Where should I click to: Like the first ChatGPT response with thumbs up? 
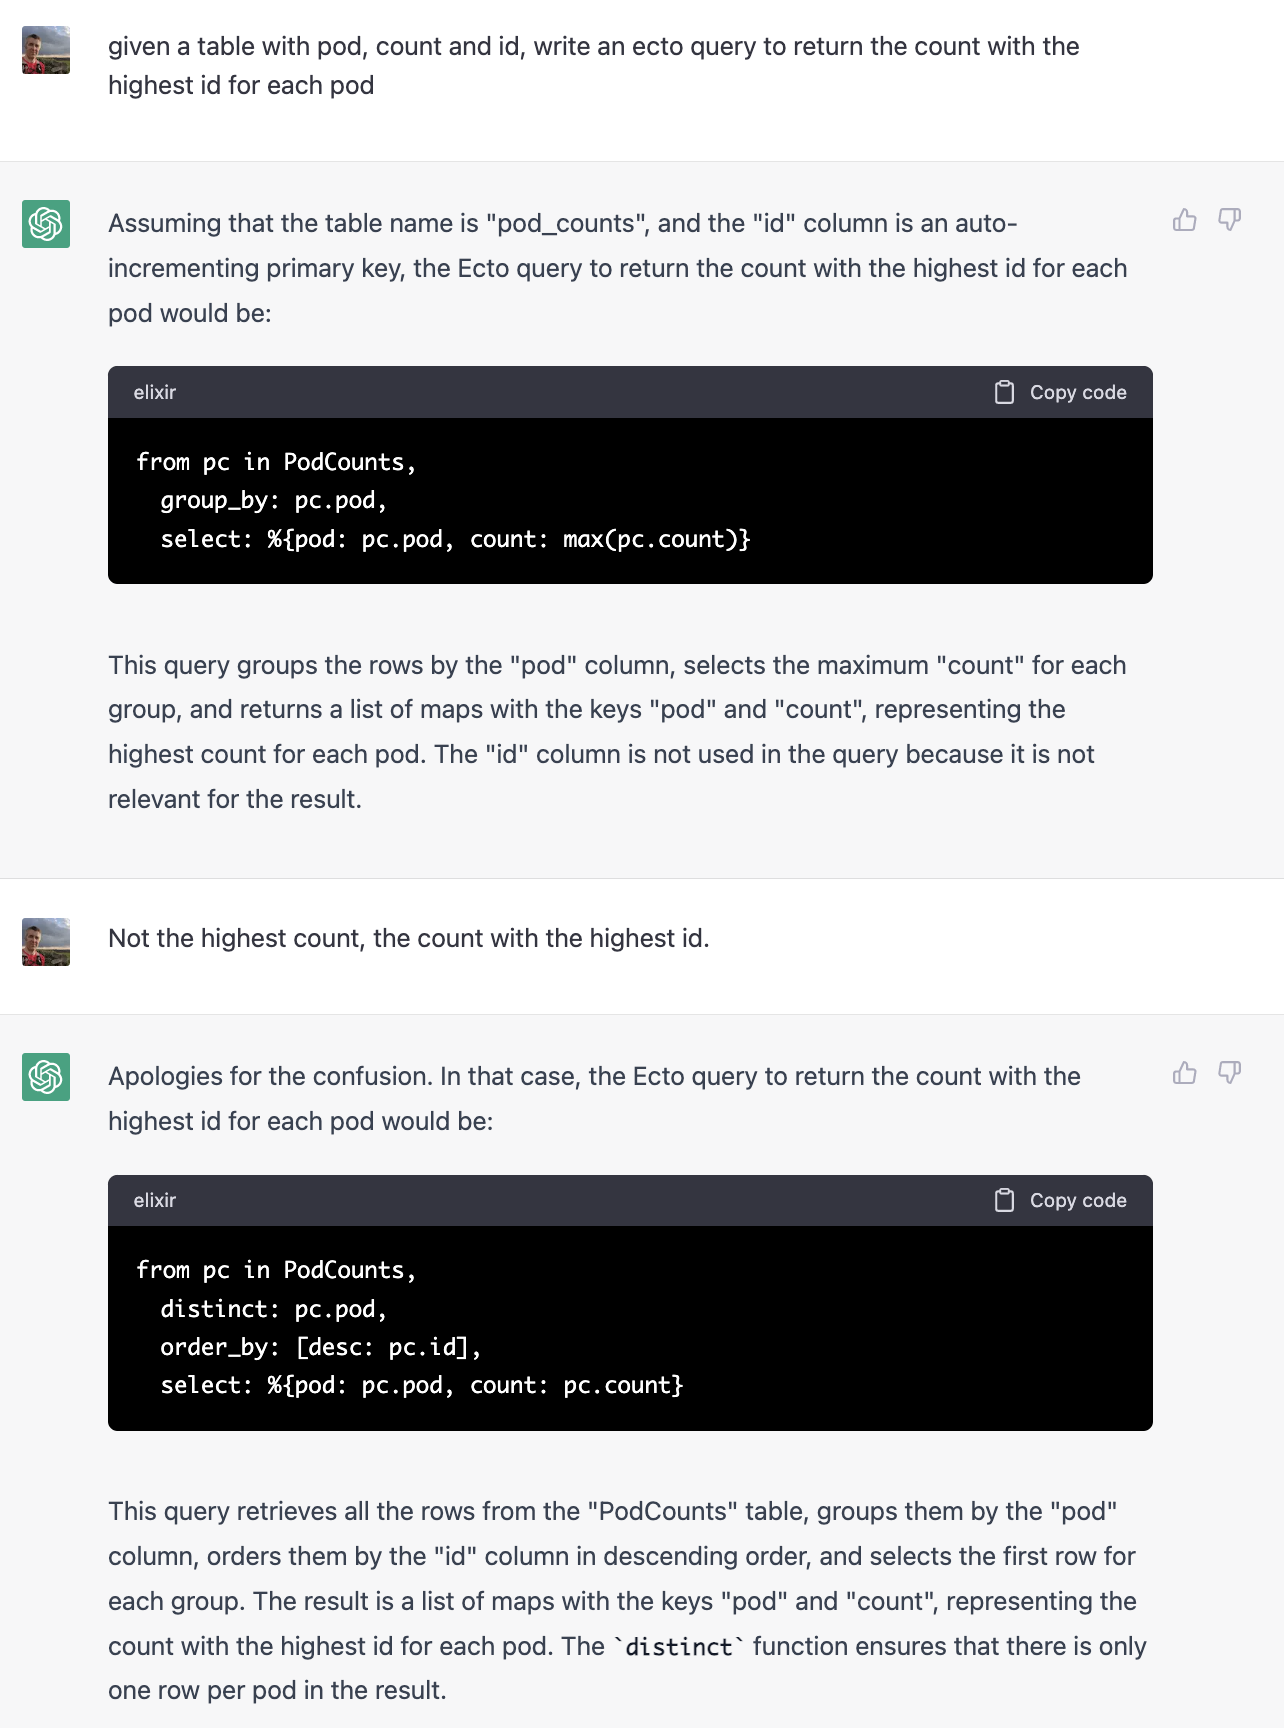pos(1185,220)
